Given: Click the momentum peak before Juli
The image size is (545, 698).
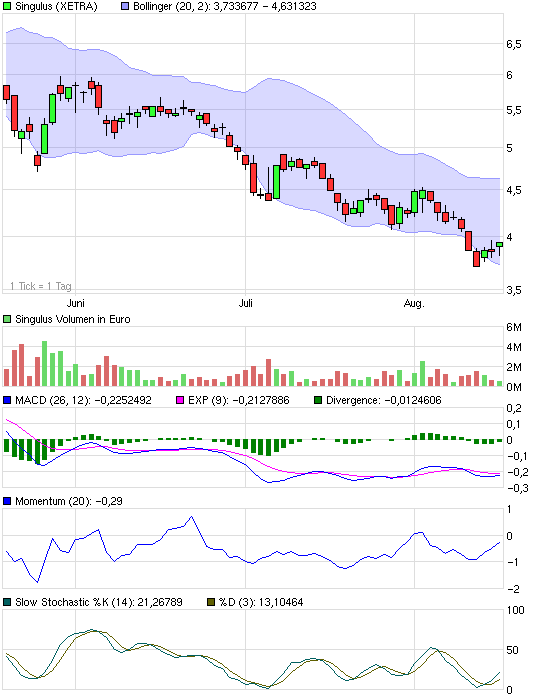Looking at the screenshot, I should pyautogui.click(x=191, y=517).
